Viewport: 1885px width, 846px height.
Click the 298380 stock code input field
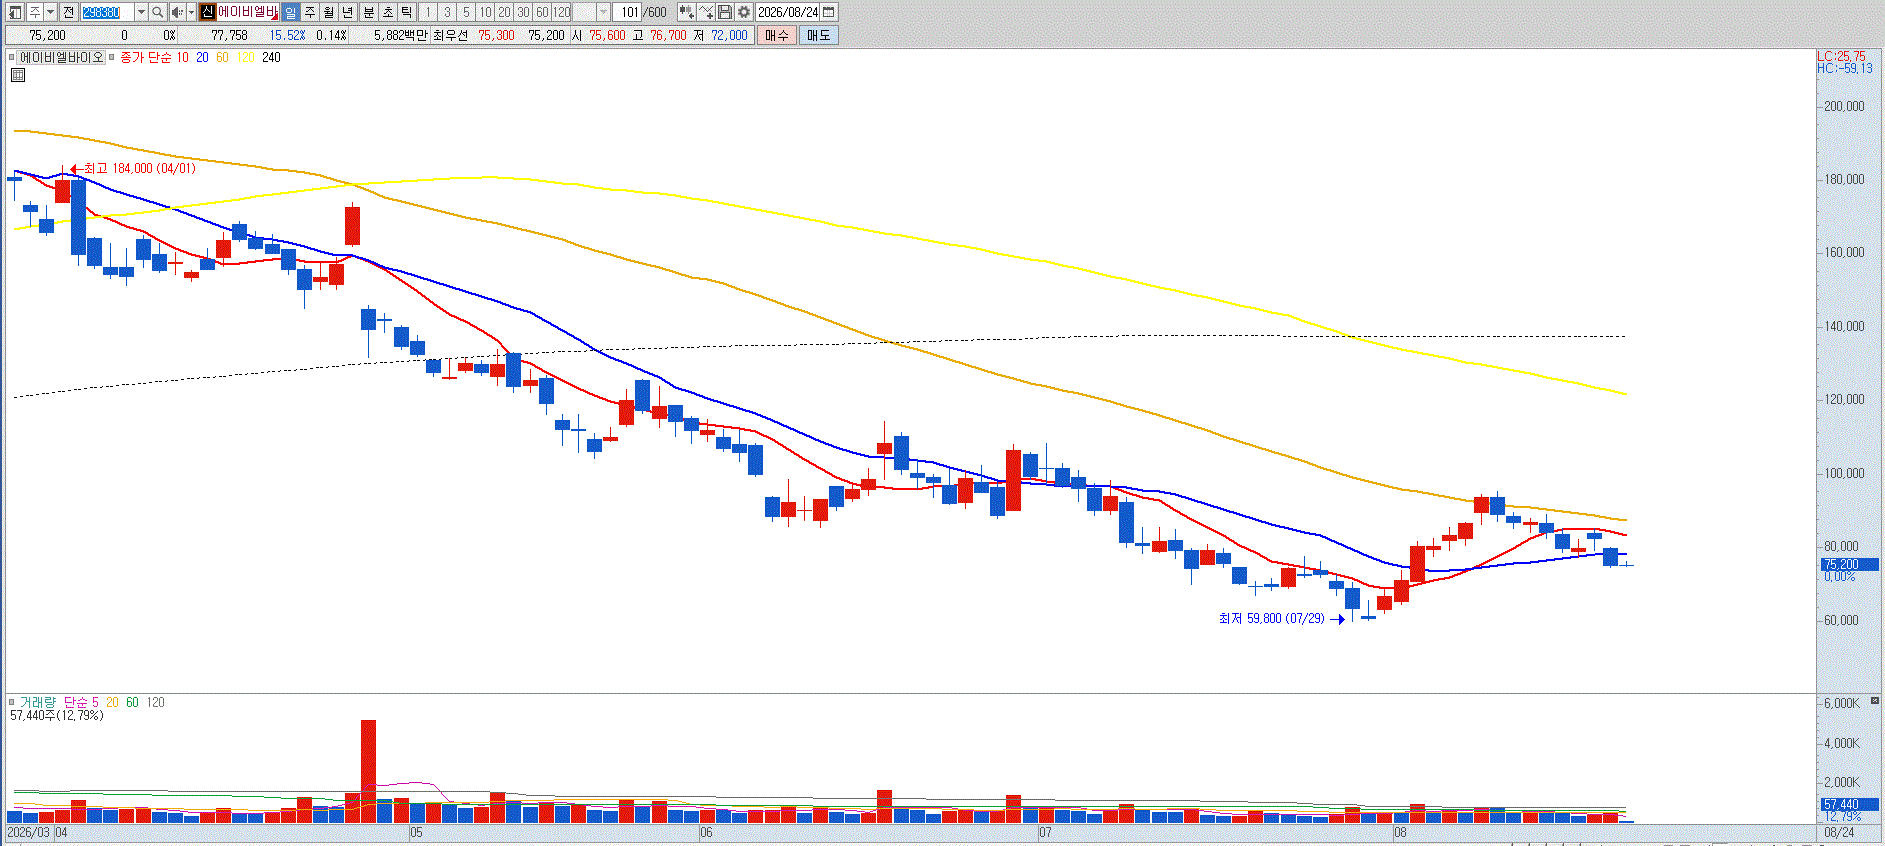(x=107, y=12)
